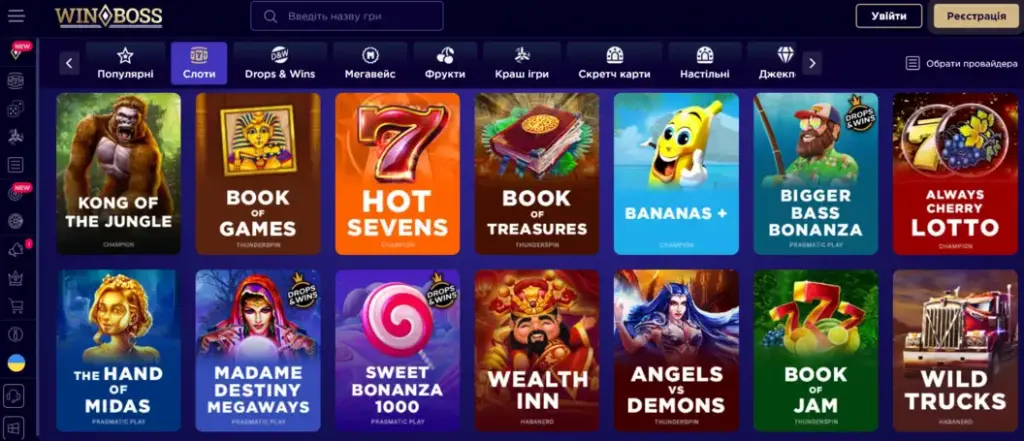Viewport: 1024px width, 441px height.
Task: Focus the game name search field
Action: click(347, 16)
